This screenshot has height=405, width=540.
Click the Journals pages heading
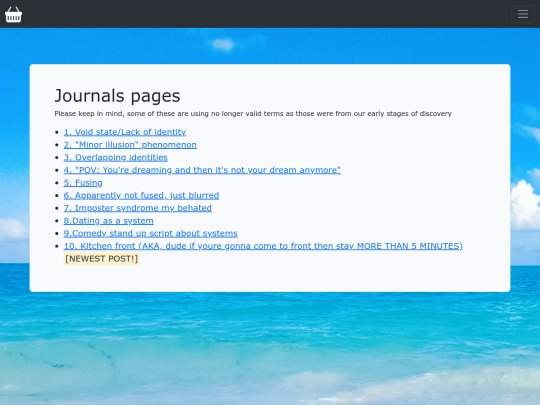117,96
